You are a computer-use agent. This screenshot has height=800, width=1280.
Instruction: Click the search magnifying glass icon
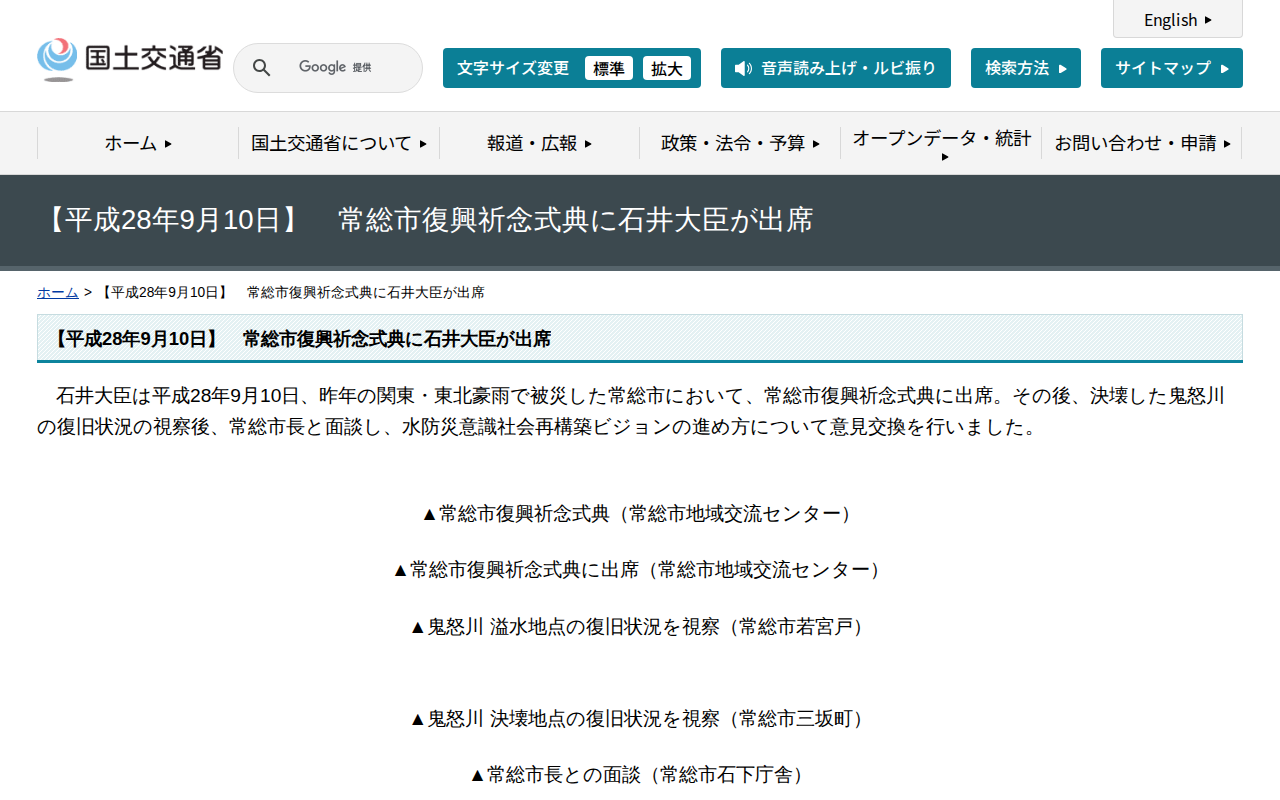[x=261, y=67]
